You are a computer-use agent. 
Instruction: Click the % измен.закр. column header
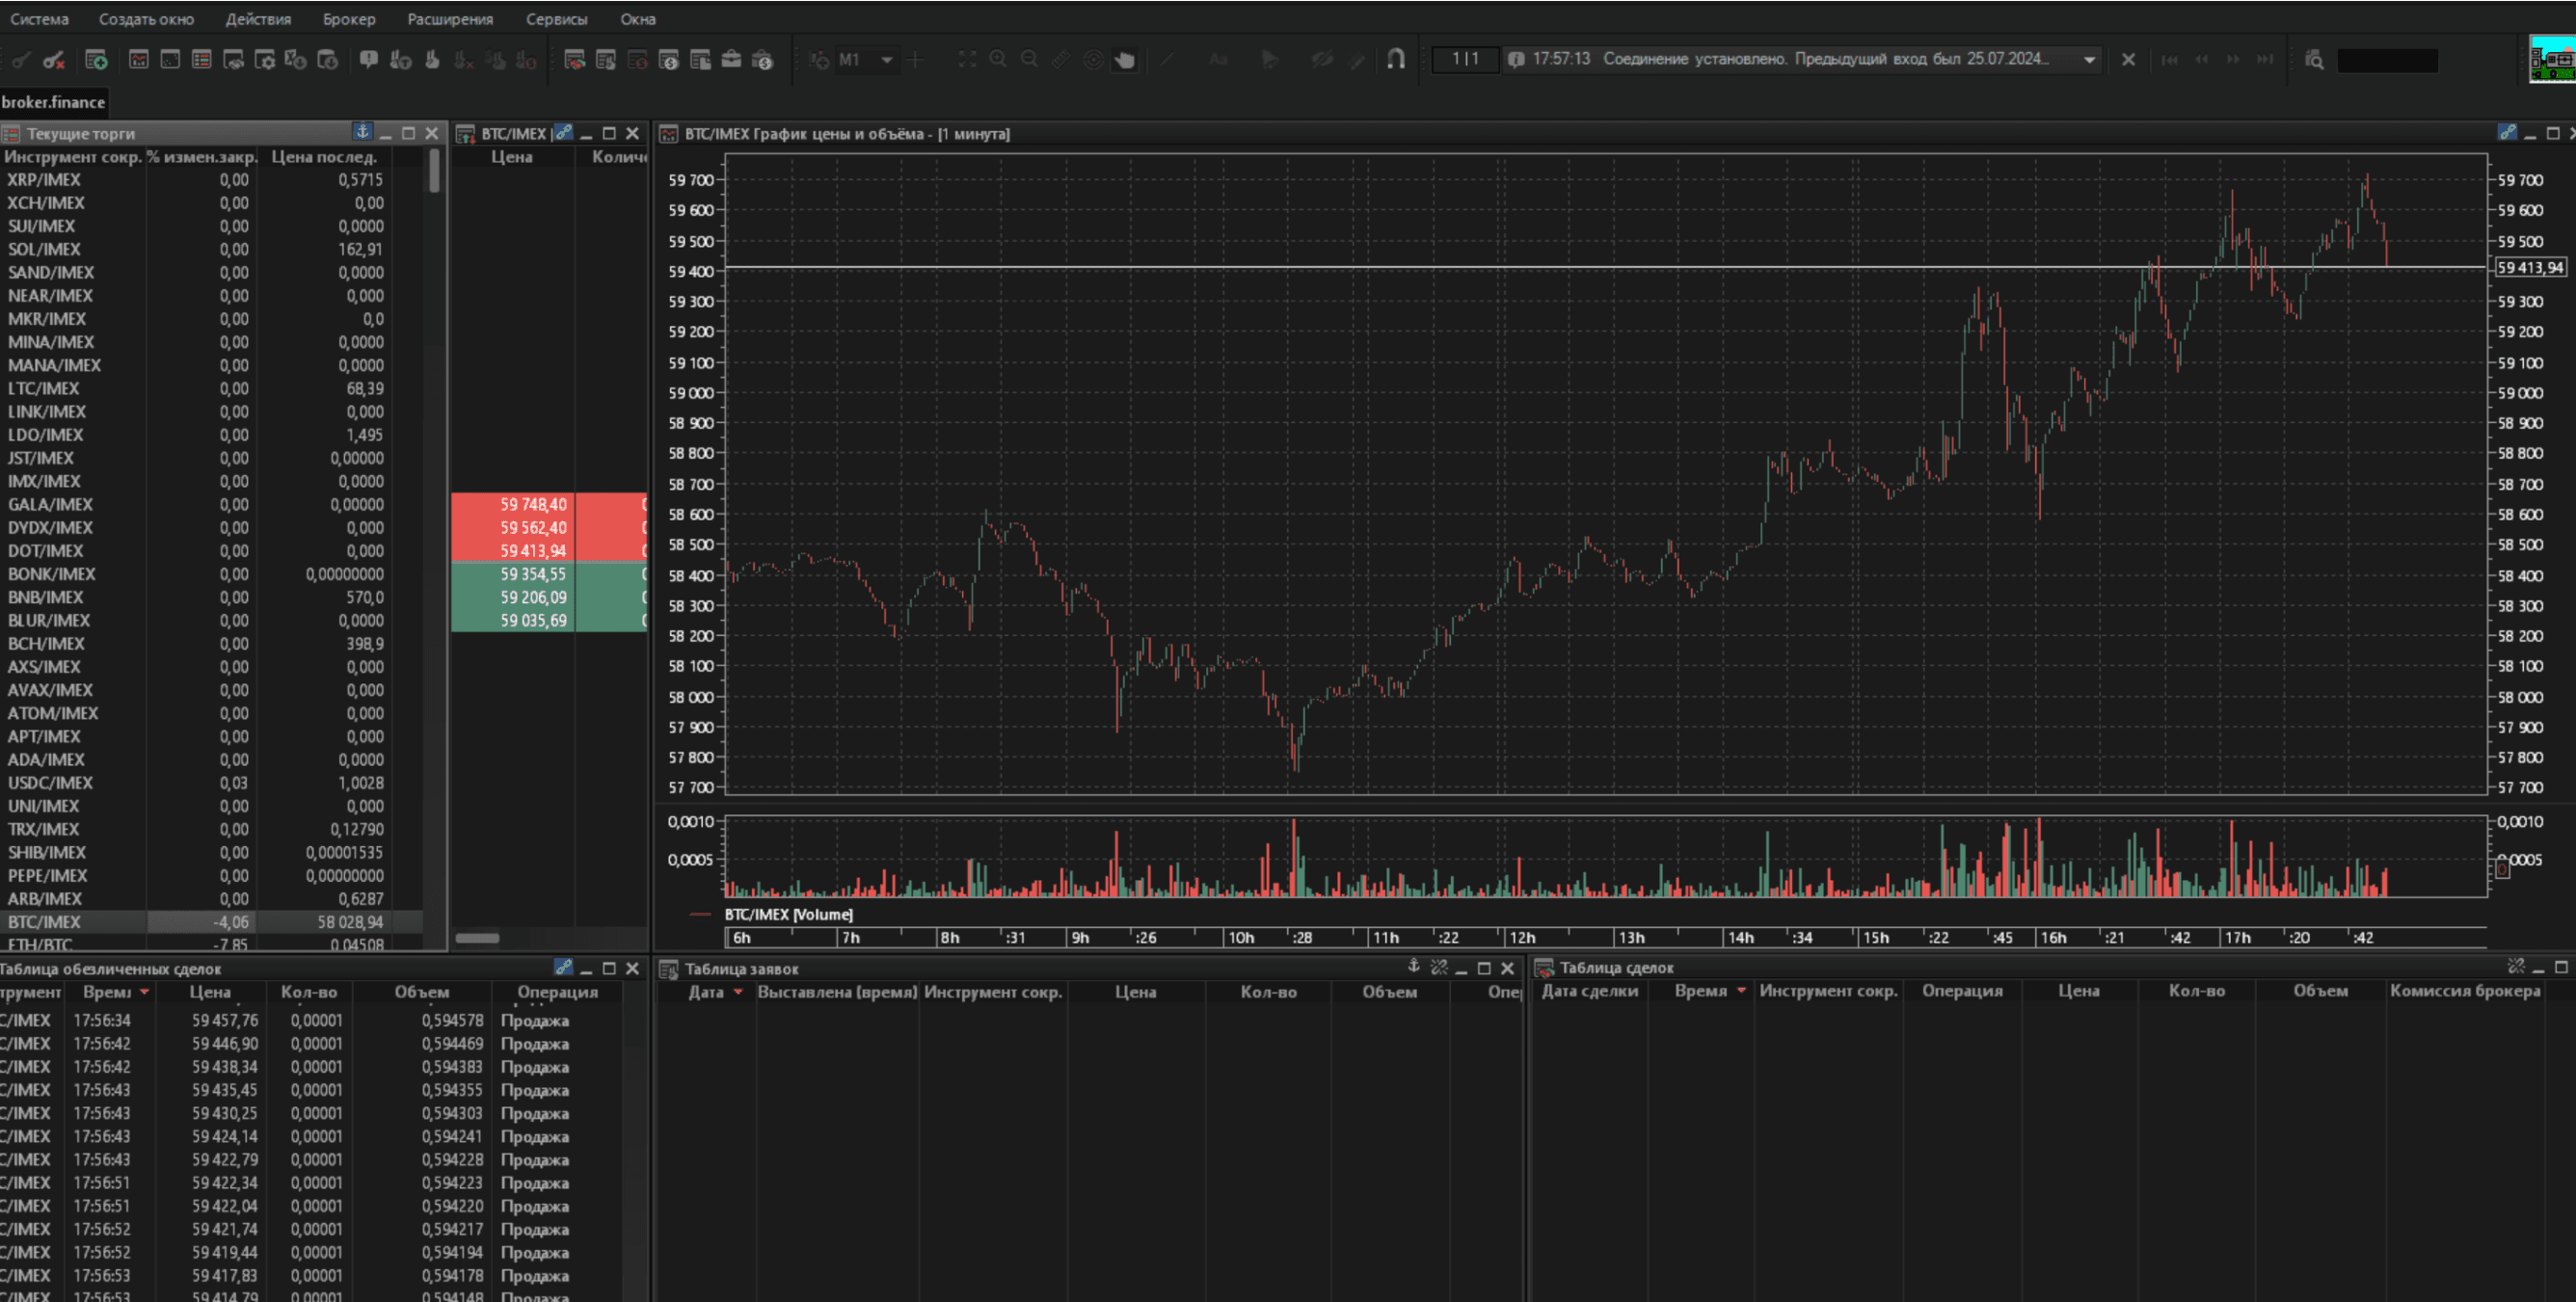(202, 157)
